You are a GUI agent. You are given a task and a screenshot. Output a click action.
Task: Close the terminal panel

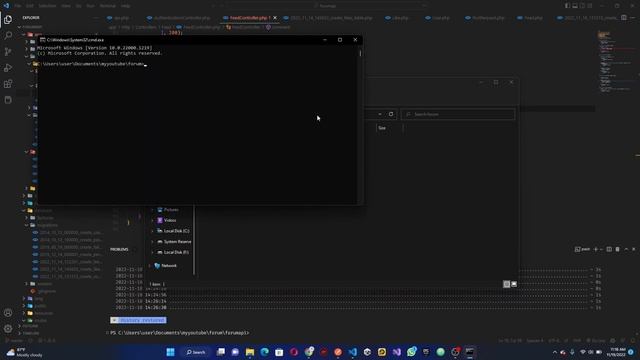pyautogui.click(x=634, y=249)
